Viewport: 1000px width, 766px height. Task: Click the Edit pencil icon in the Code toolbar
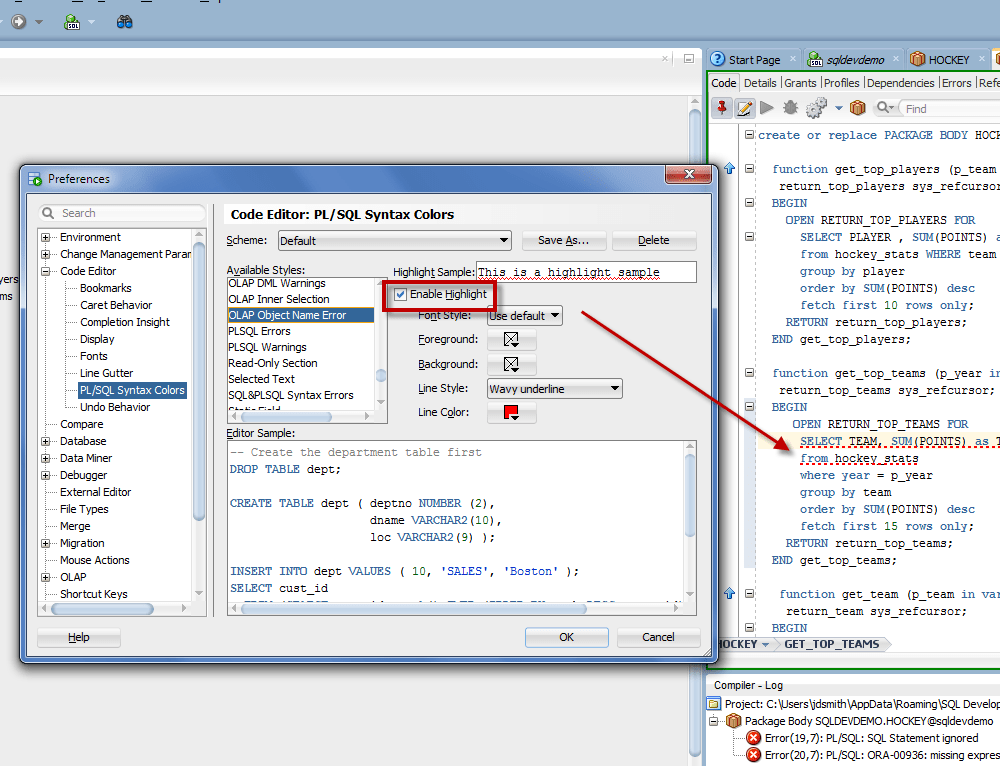[x=744, y=108]
